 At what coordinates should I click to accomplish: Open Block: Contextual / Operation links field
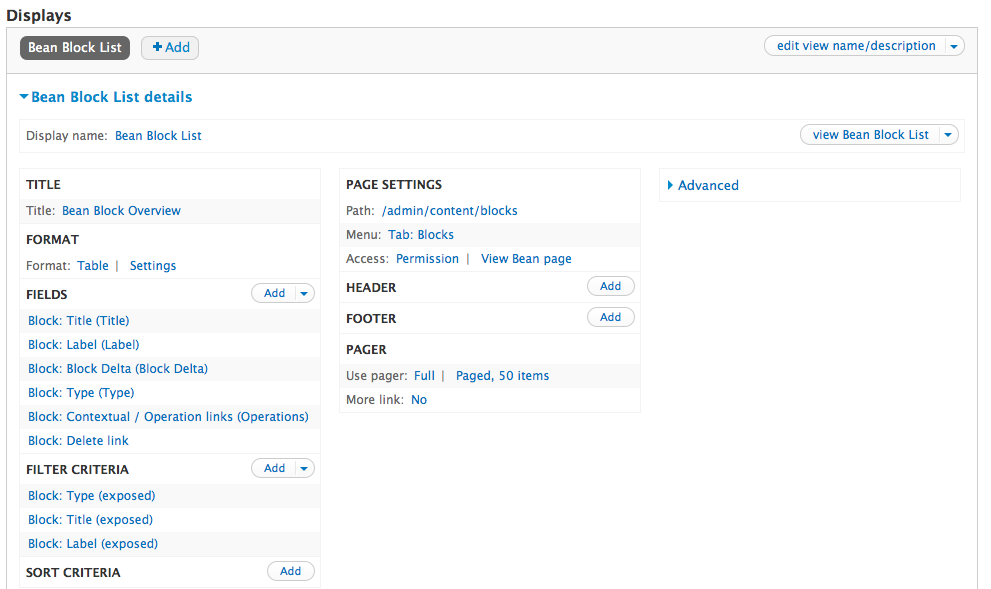[x=168, y=416]
